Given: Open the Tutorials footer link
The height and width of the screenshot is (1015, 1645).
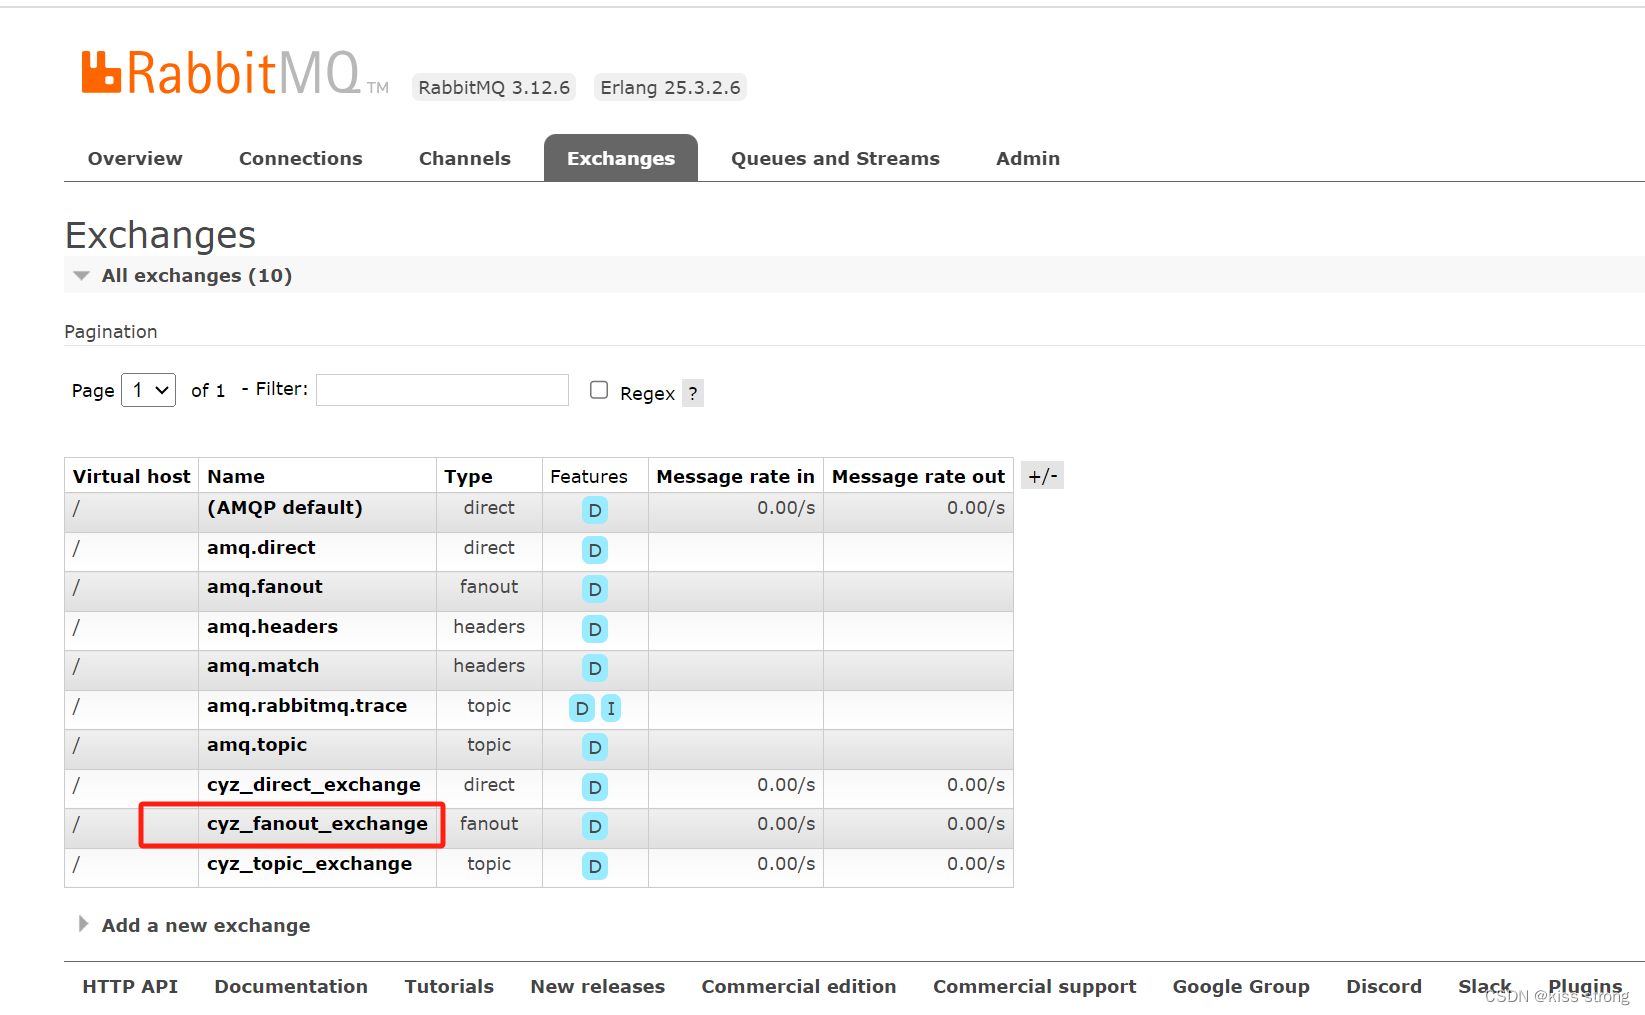Looking at the screenshot, I should tap(449, 986).
